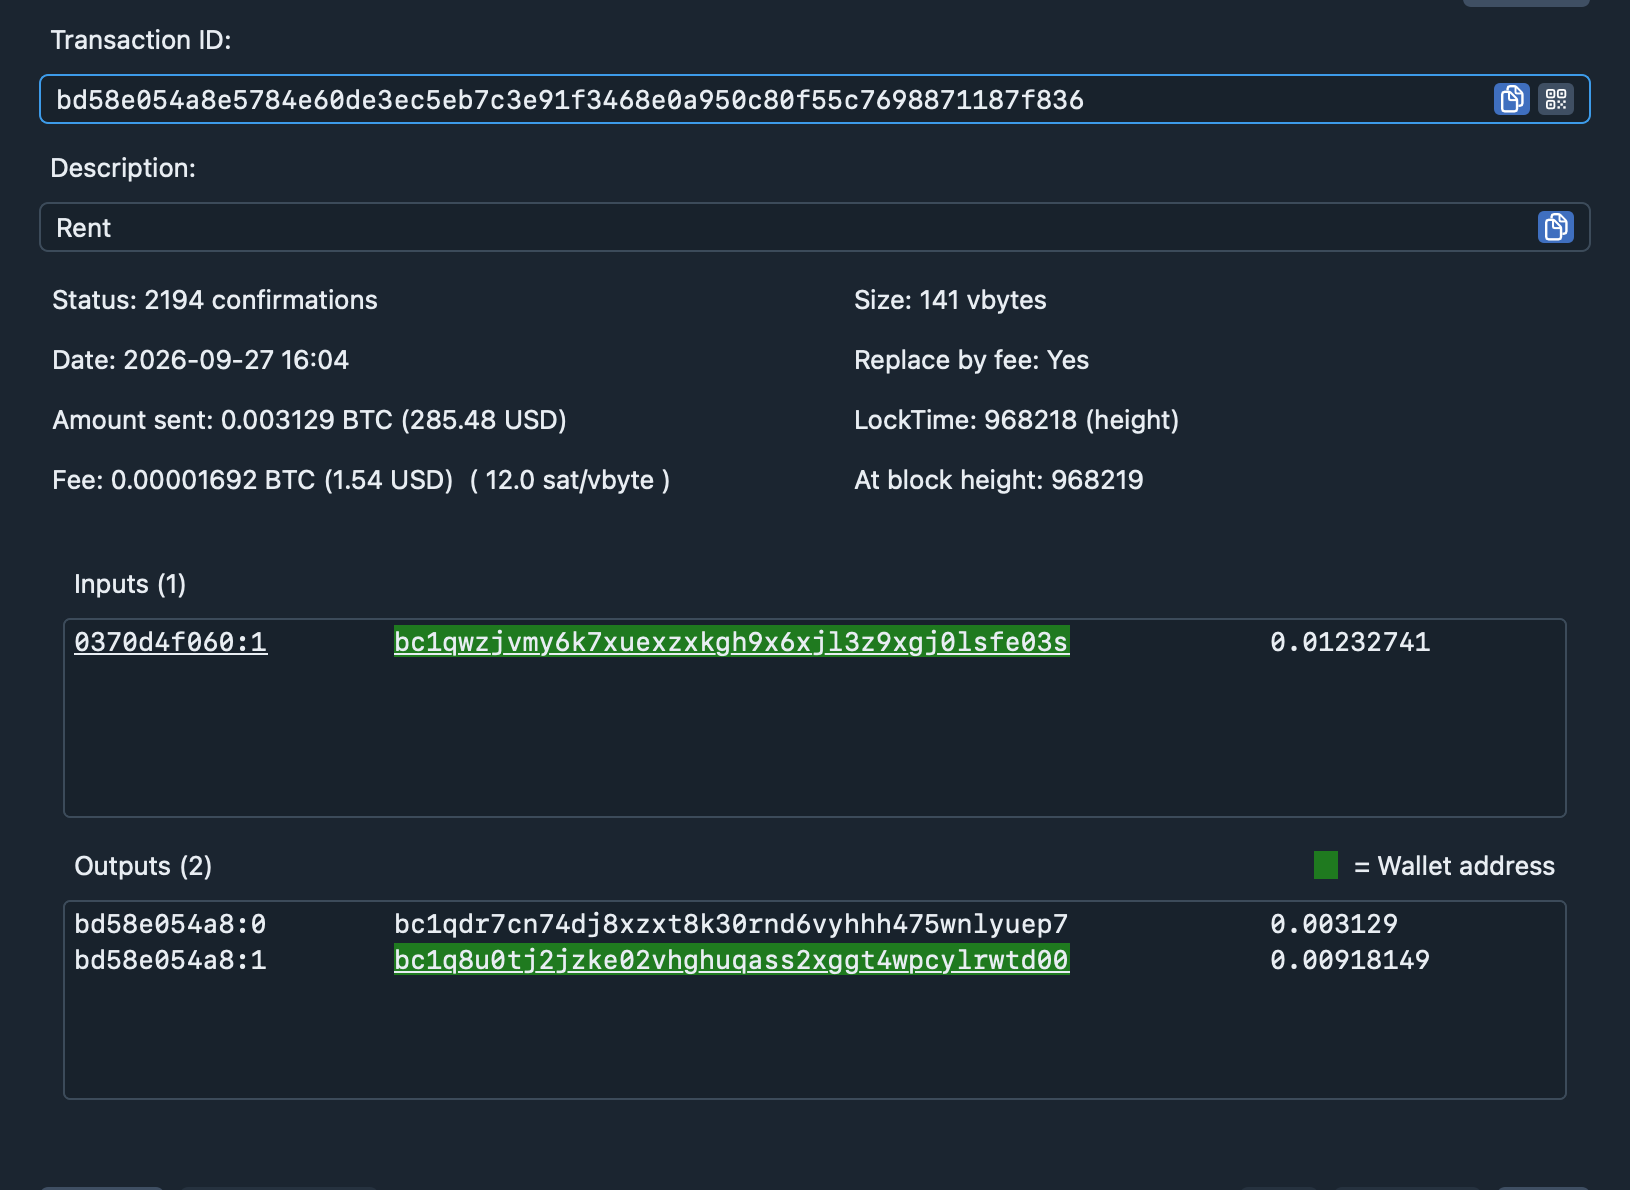Image resolution: width=1630 pixels, height=1190 pixels.
Task: Click At block height 968219 text
Action: (998, 480)
